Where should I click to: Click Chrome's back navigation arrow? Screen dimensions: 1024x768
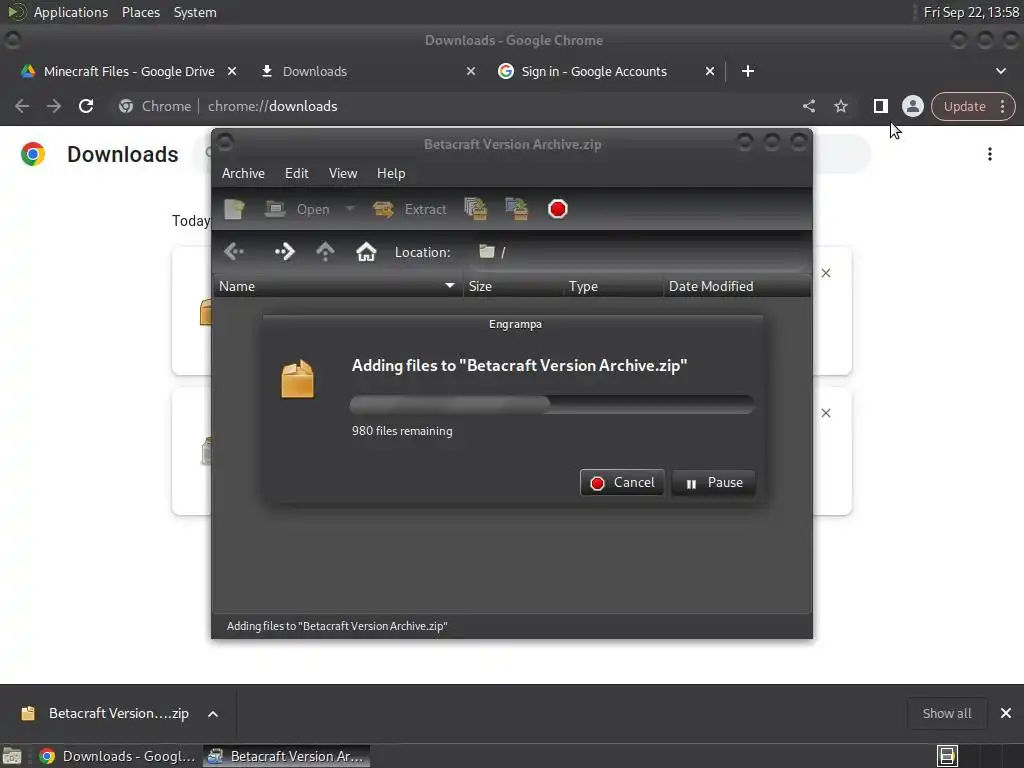22,106
